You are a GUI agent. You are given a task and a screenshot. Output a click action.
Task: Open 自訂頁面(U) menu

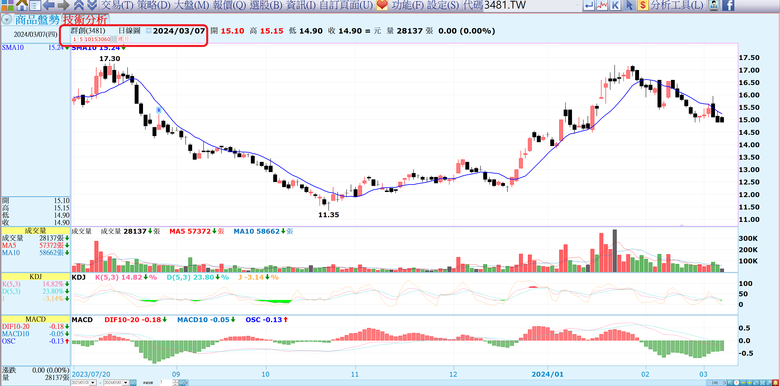(x=346, y=5)
